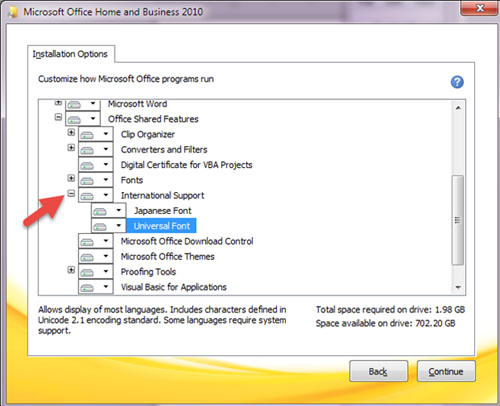Select the Office Shared Features item
Screen dimensions: 500x406
click(x=153, y=119)
